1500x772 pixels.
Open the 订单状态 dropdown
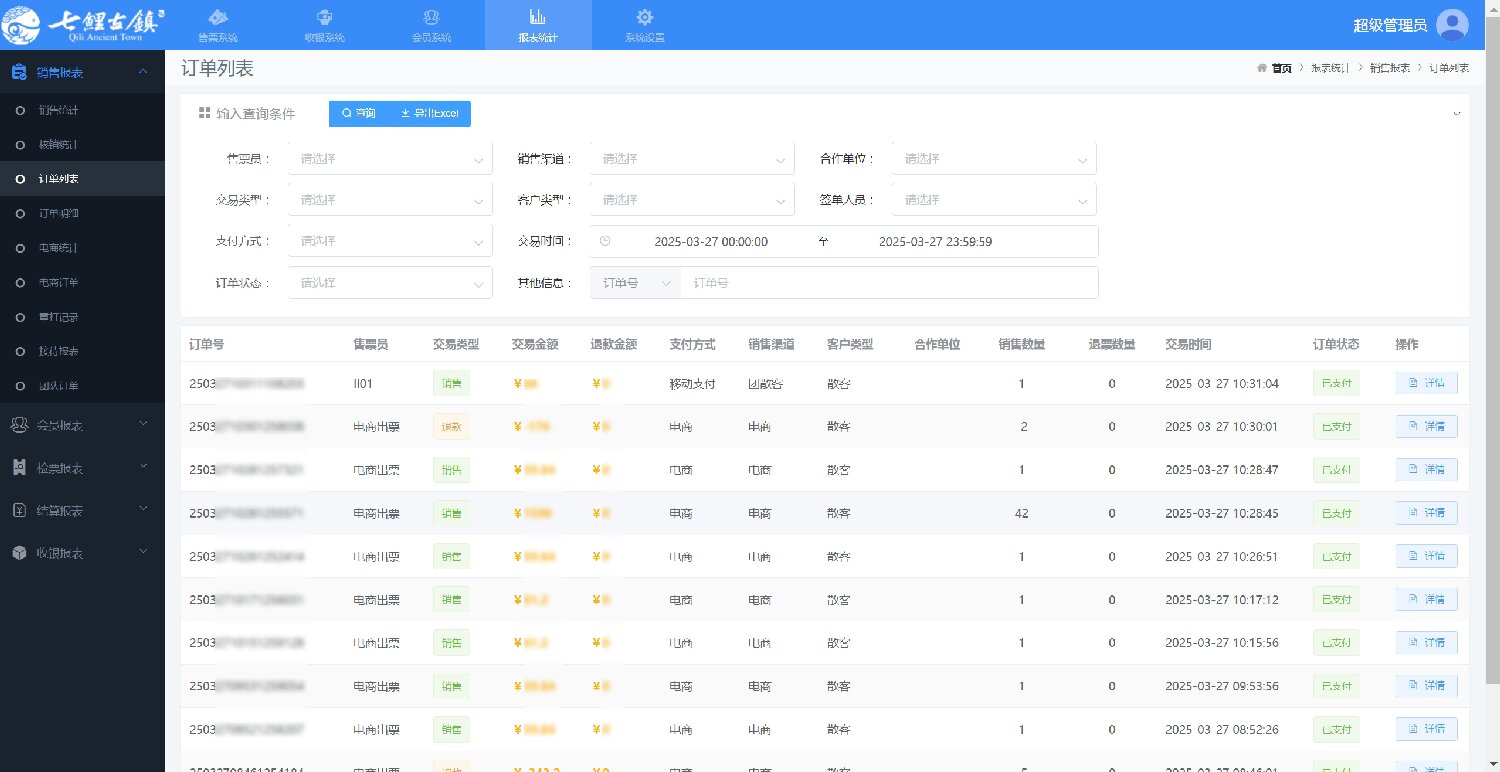pyautogui.click(x=390, y=283)
